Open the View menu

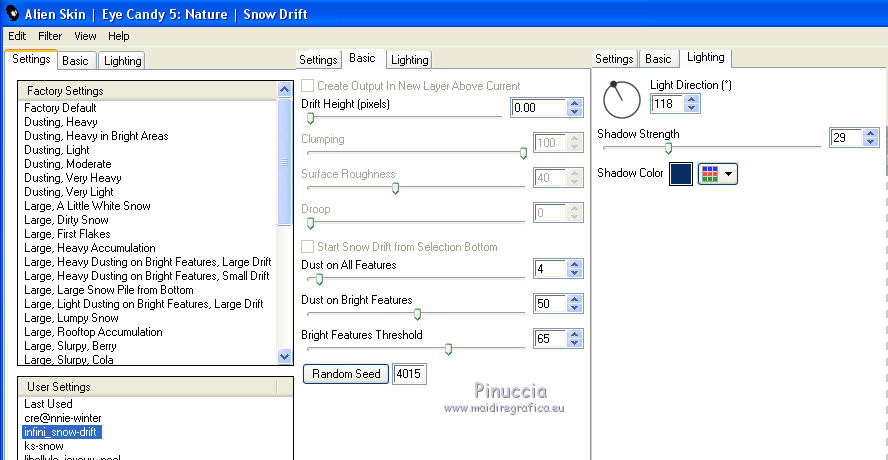click(85, 36)
